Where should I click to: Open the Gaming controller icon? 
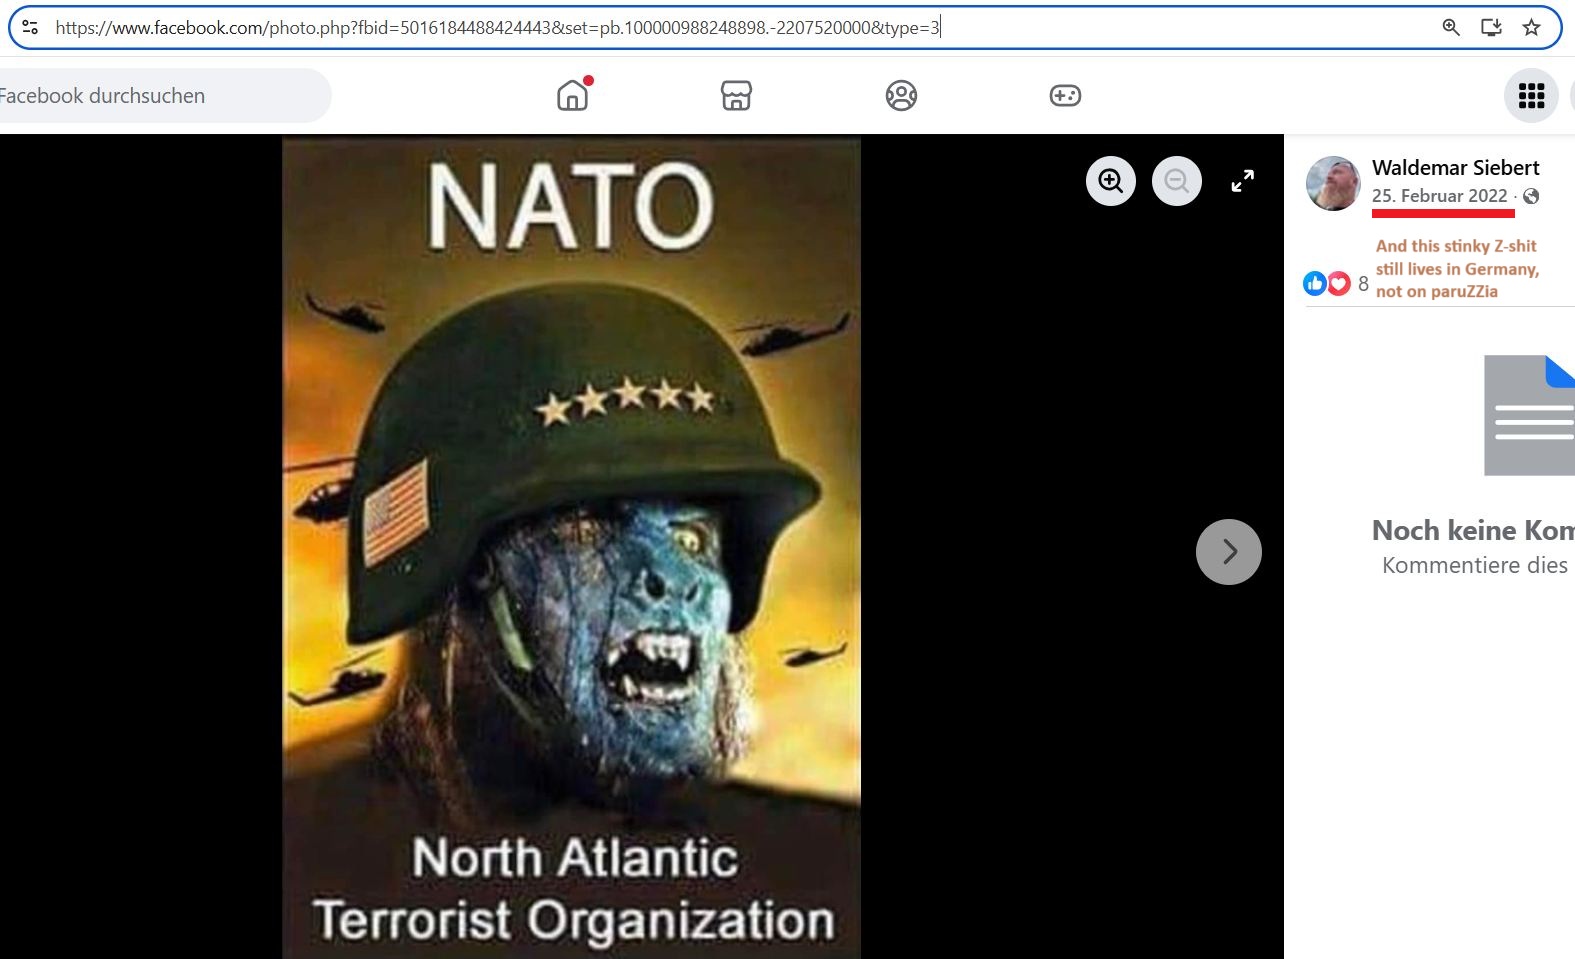[1065, 96]
